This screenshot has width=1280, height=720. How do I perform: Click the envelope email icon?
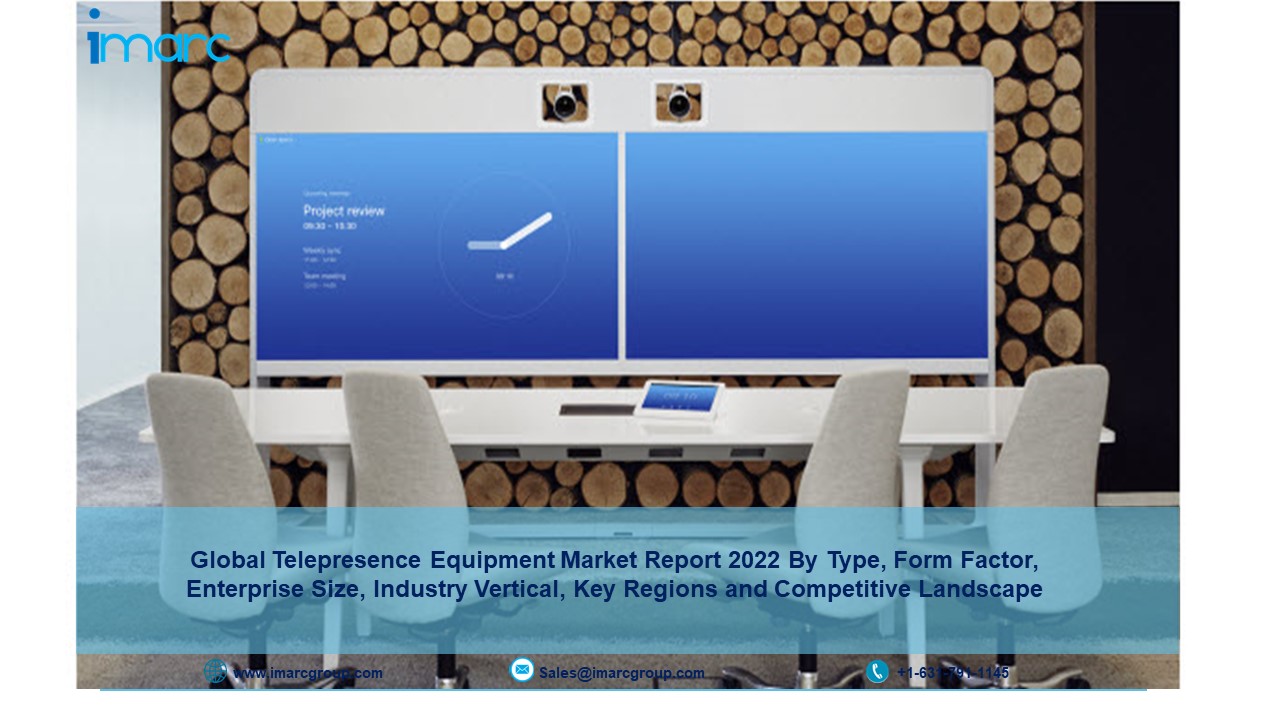tap(522, 670)
